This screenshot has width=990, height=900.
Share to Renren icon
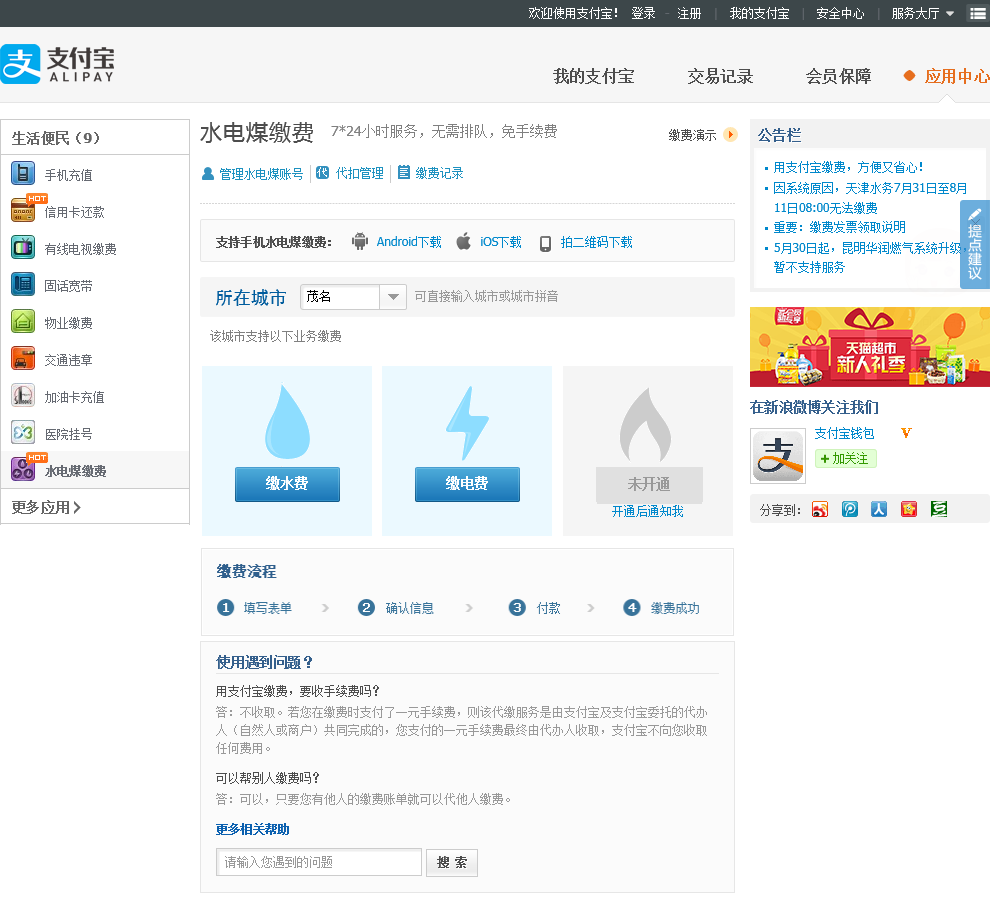click(879, 509)
